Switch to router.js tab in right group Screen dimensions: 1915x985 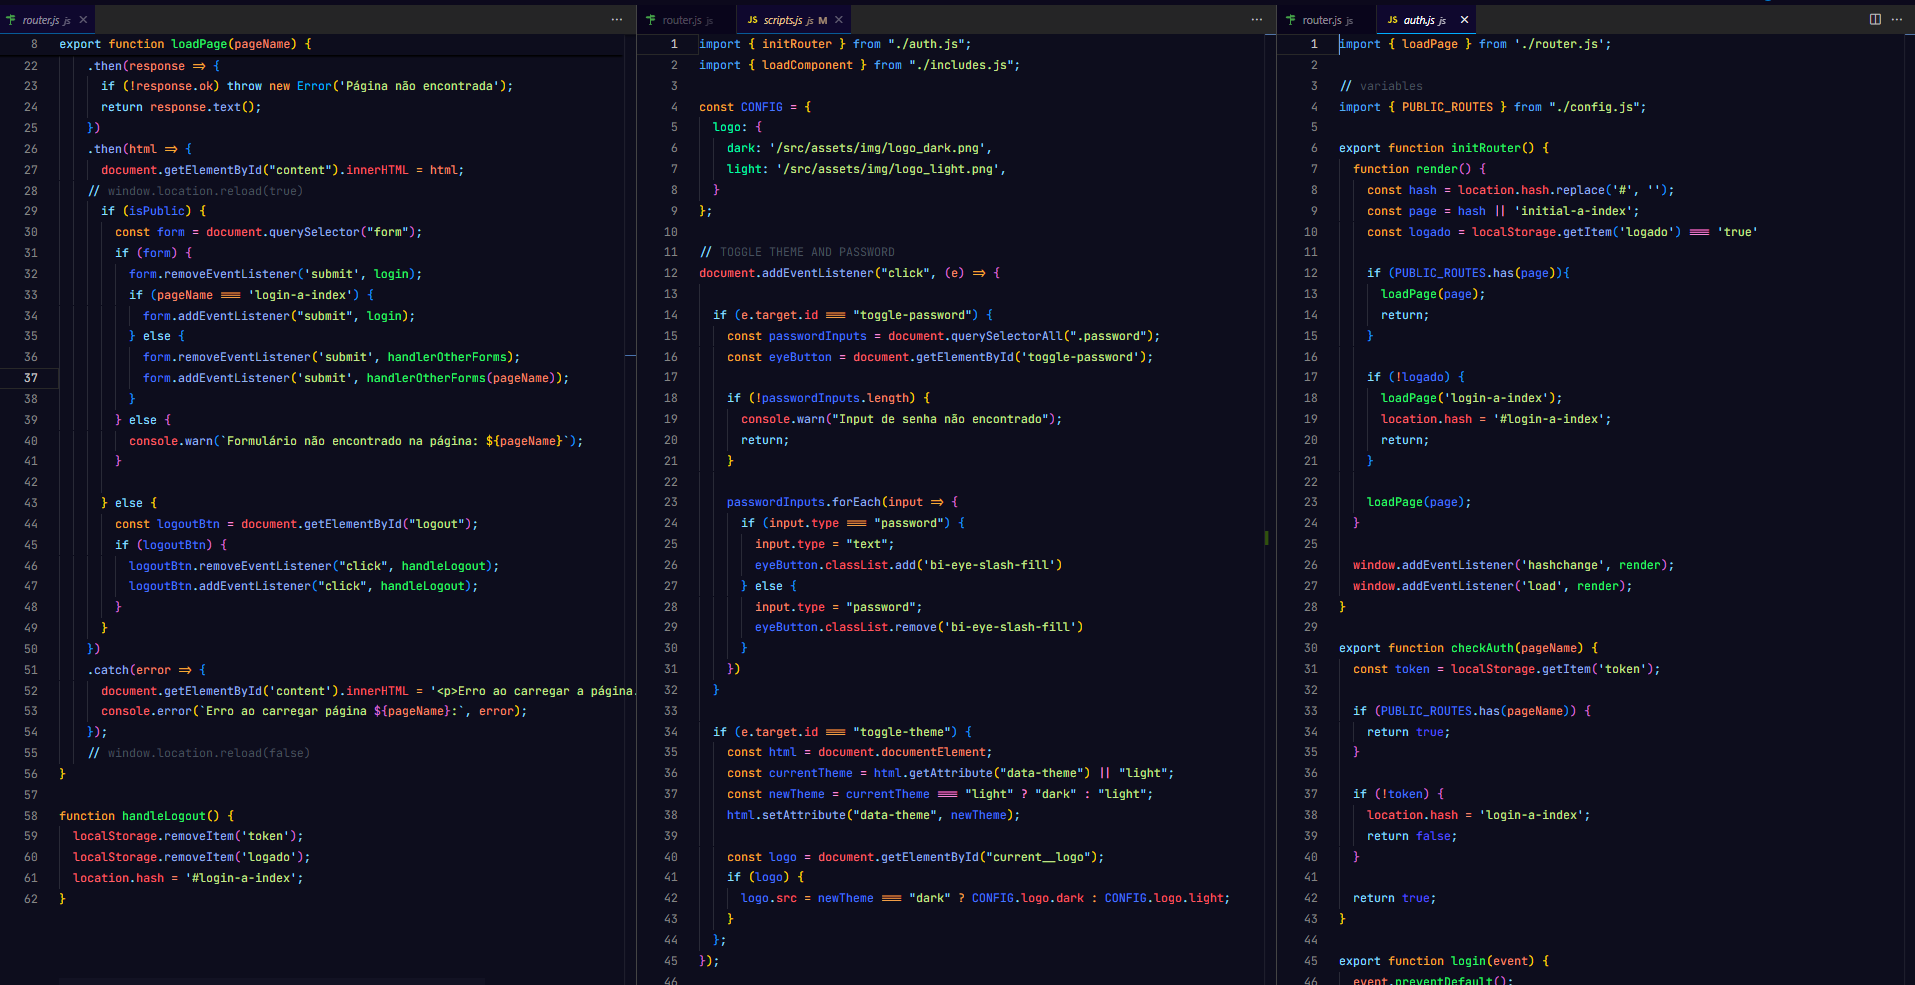[1326, 20]
